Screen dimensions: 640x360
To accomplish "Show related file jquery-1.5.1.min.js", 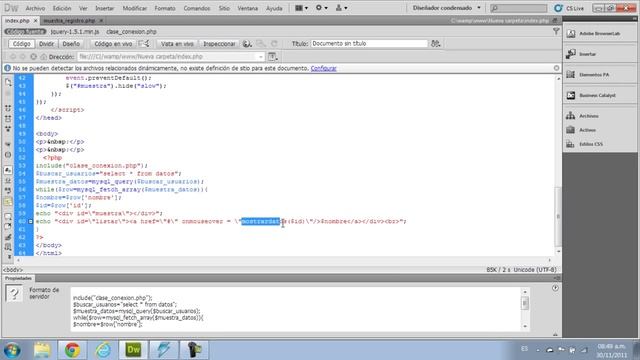I will (75, 31).
